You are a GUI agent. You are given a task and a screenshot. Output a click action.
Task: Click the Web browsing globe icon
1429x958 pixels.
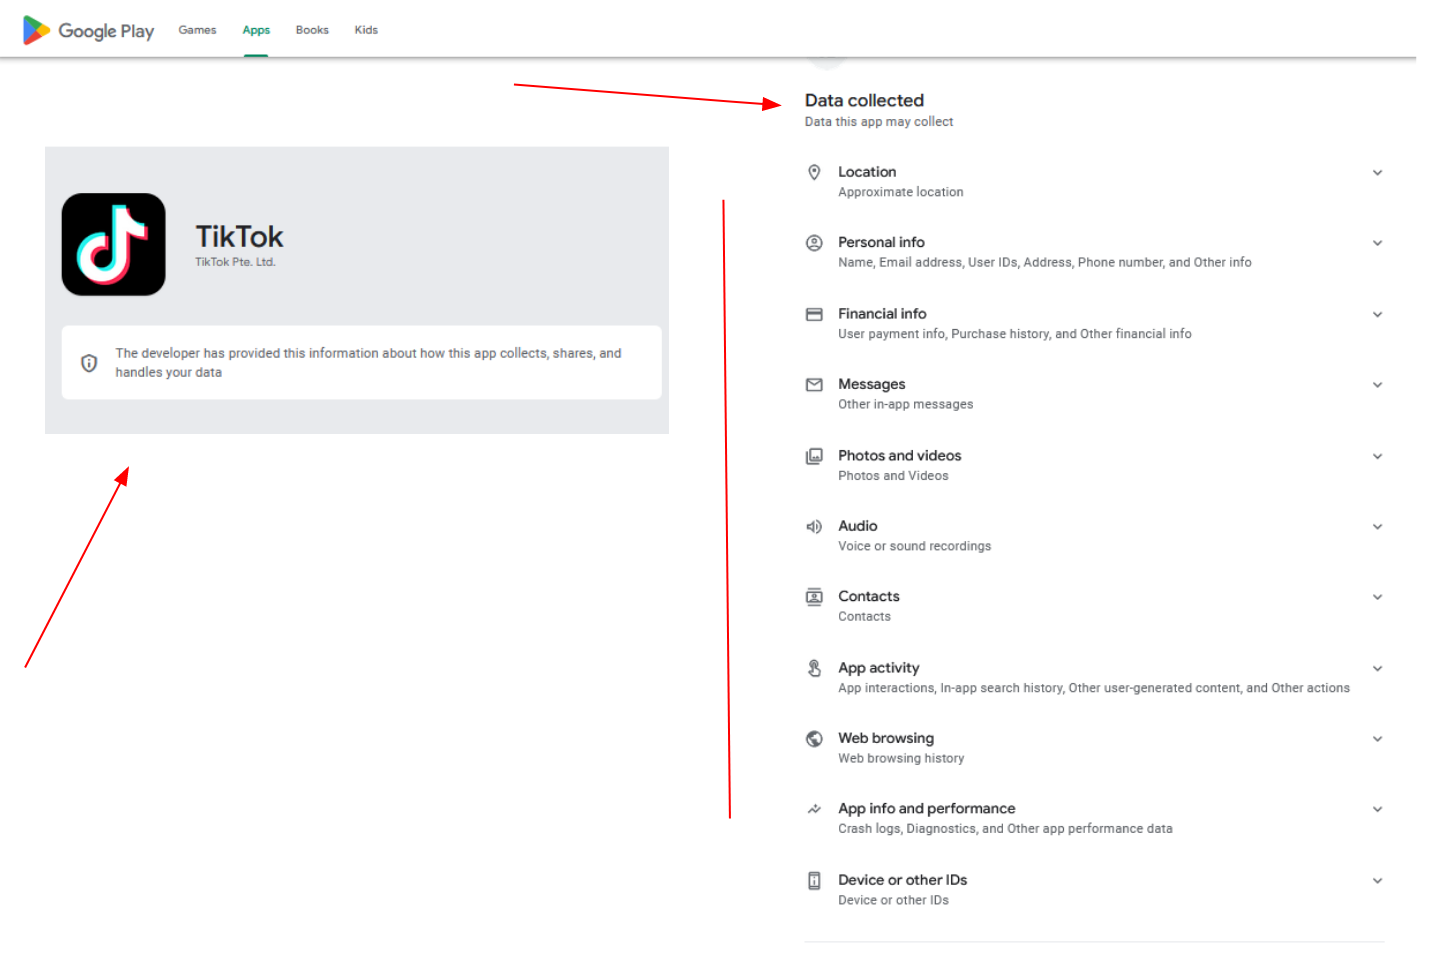coord(814,739)
